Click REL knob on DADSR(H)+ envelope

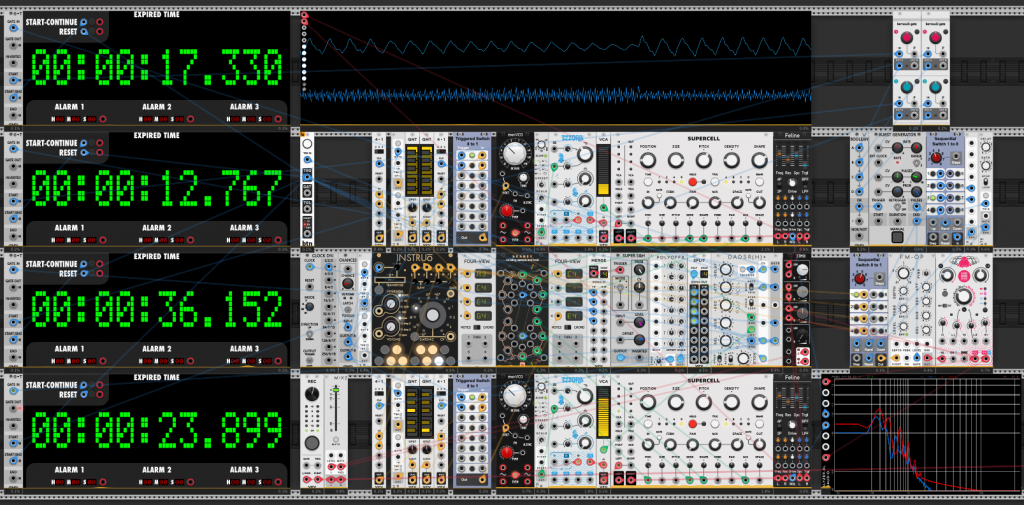click(726, 340)
